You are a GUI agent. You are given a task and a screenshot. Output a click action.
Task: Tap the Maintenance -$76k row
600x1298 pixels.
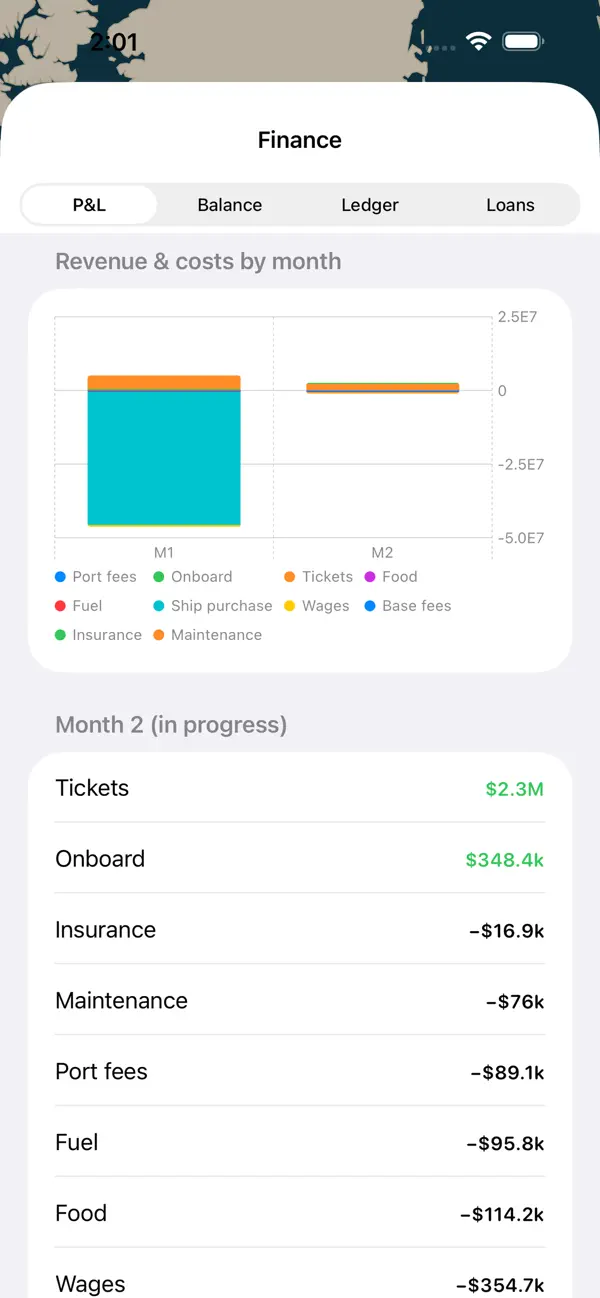[x=300, y=1001]
